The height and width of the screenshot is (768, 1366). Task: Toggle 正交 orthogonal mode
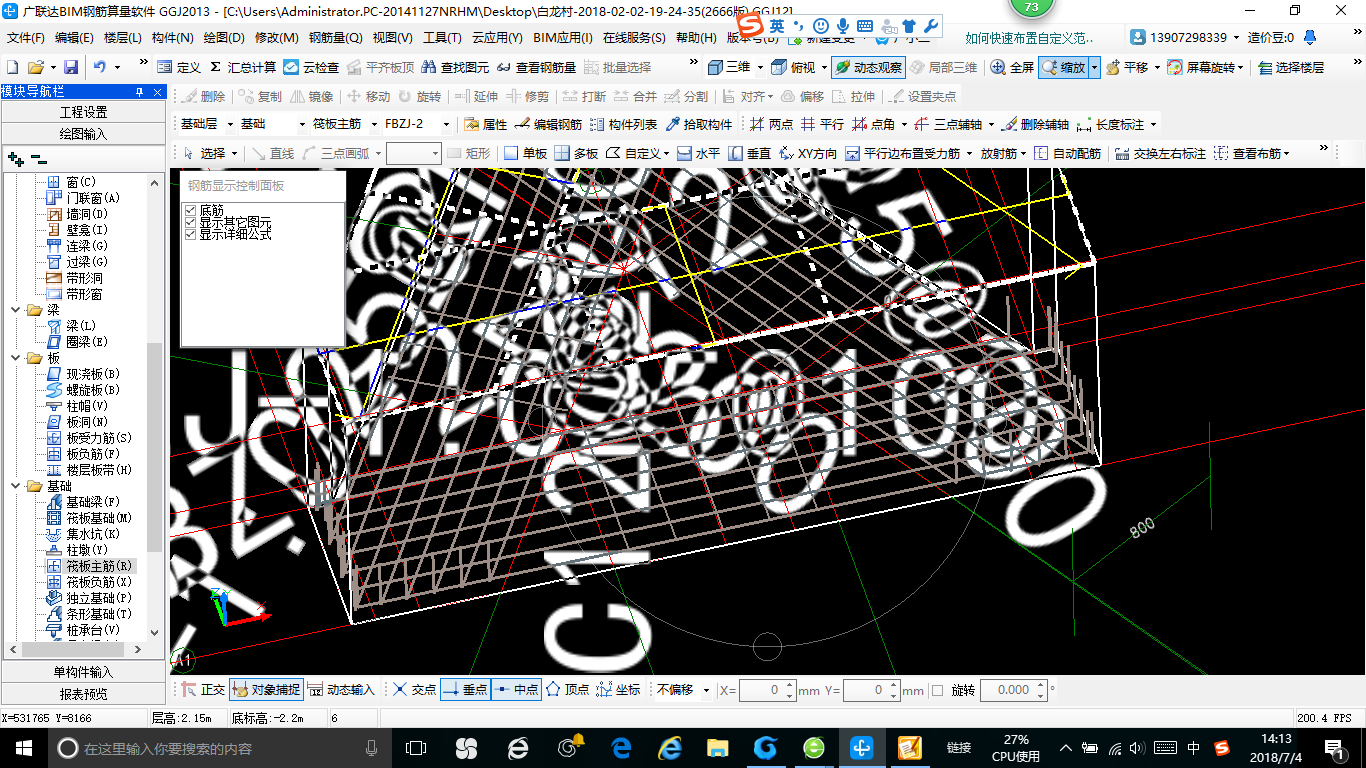[x=203, y=690]
